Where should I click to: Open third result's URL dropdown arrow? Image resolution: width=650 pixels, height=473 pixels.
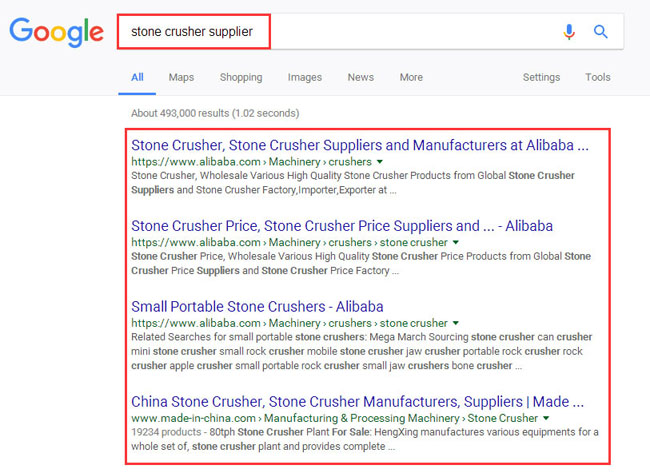[457, 323]
